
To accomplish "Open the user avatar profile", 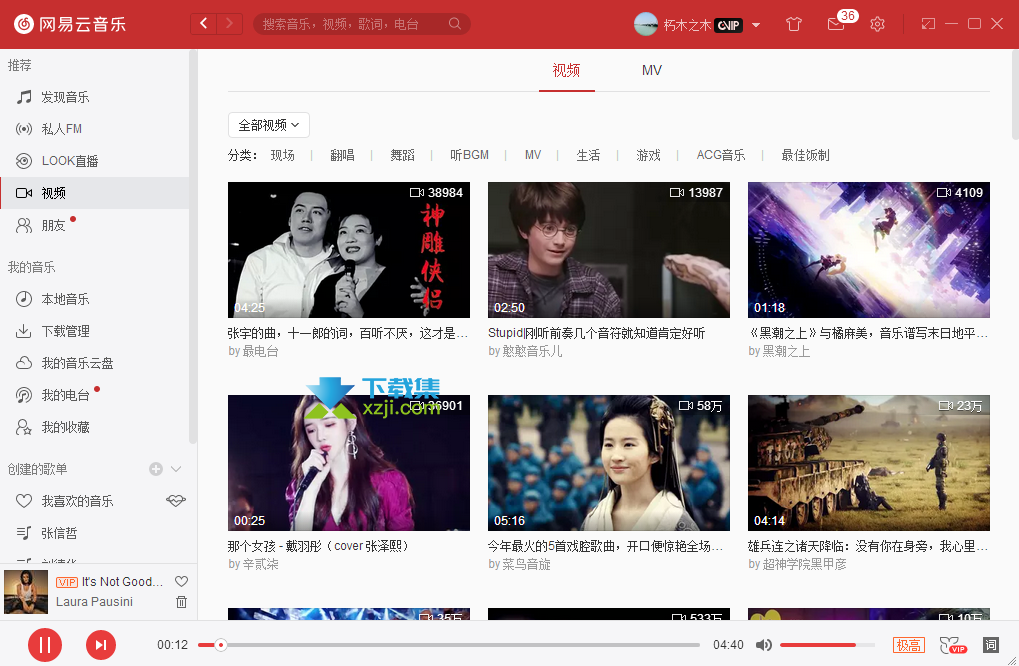I will click(645, 24).
